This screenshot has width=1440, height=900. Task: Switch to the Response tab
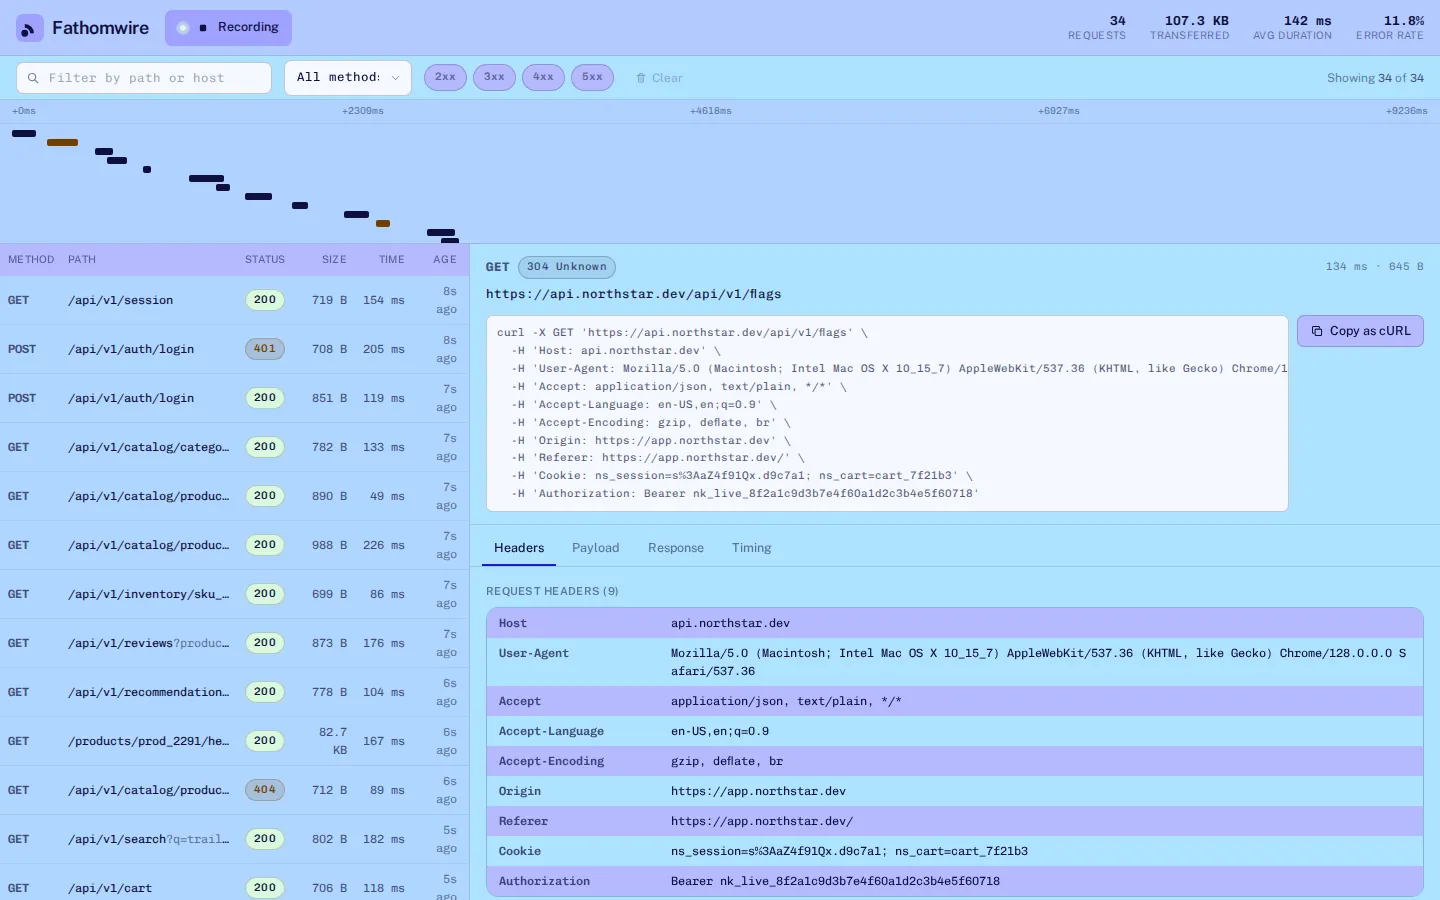click(x=676, y=548)
